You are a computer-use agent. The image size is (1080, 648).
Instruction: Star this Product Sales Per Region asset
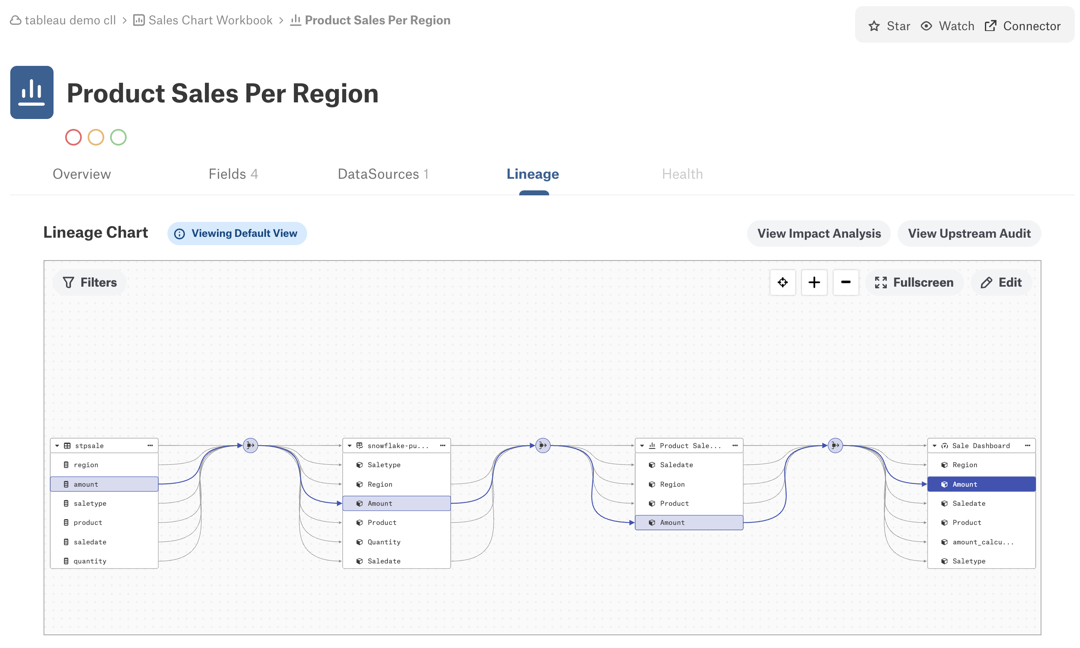point(889,26)
